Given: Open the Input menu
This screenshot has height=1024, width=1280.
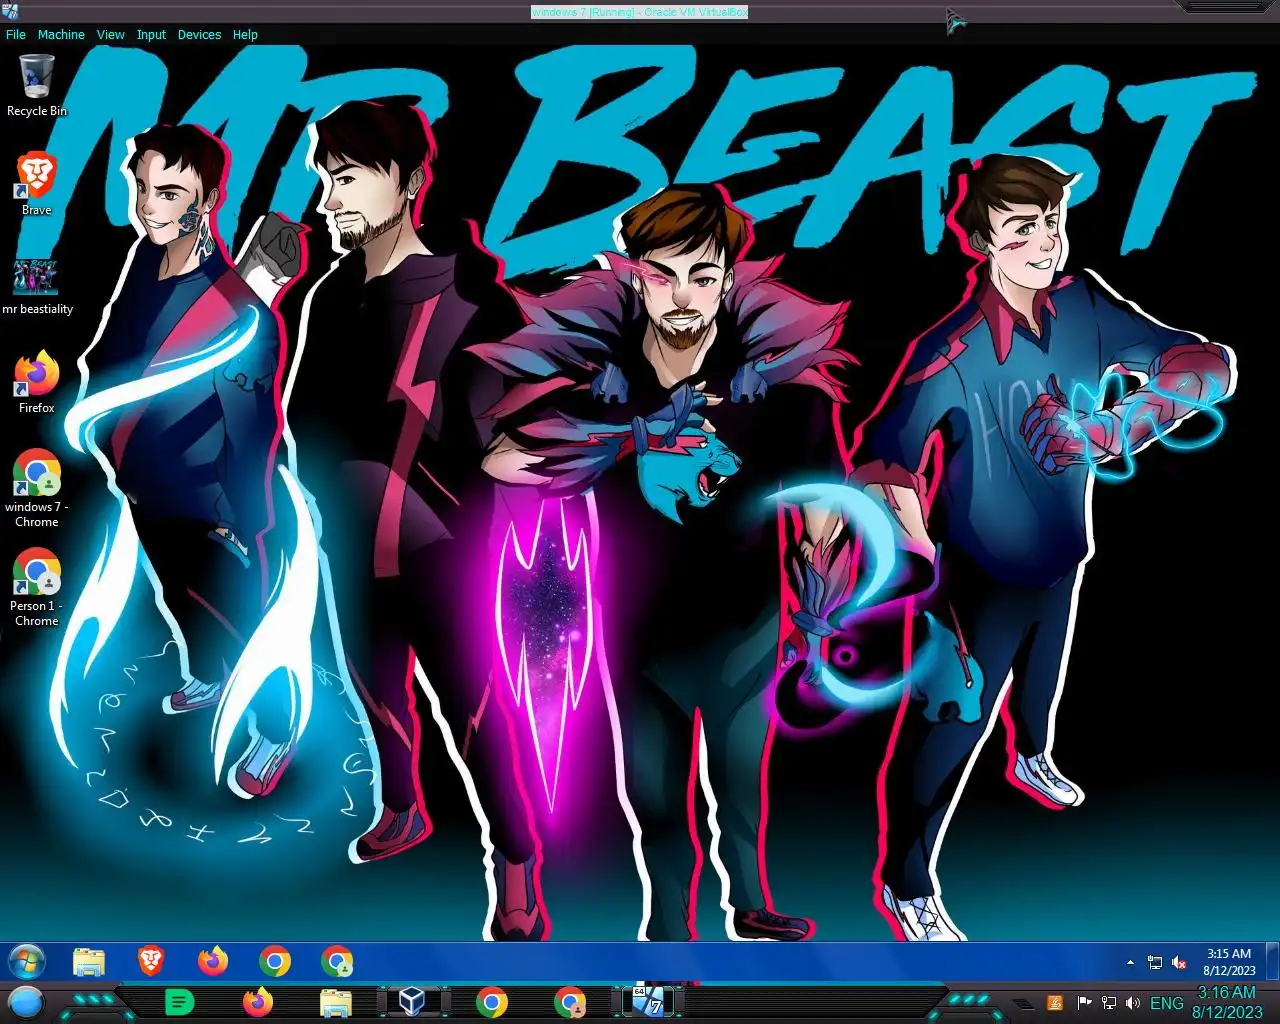Looking at the screenshot, I should click(151, 34).
